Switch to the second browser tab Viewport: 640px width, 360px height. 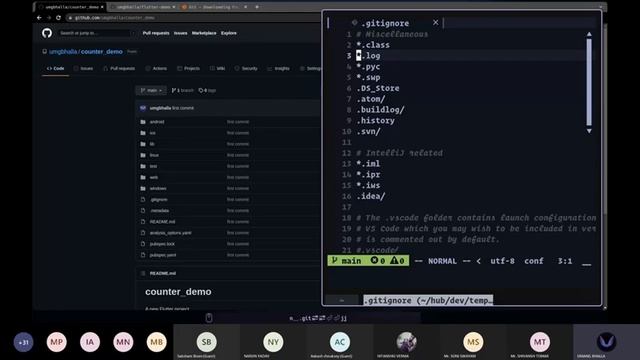coord(142,7)
